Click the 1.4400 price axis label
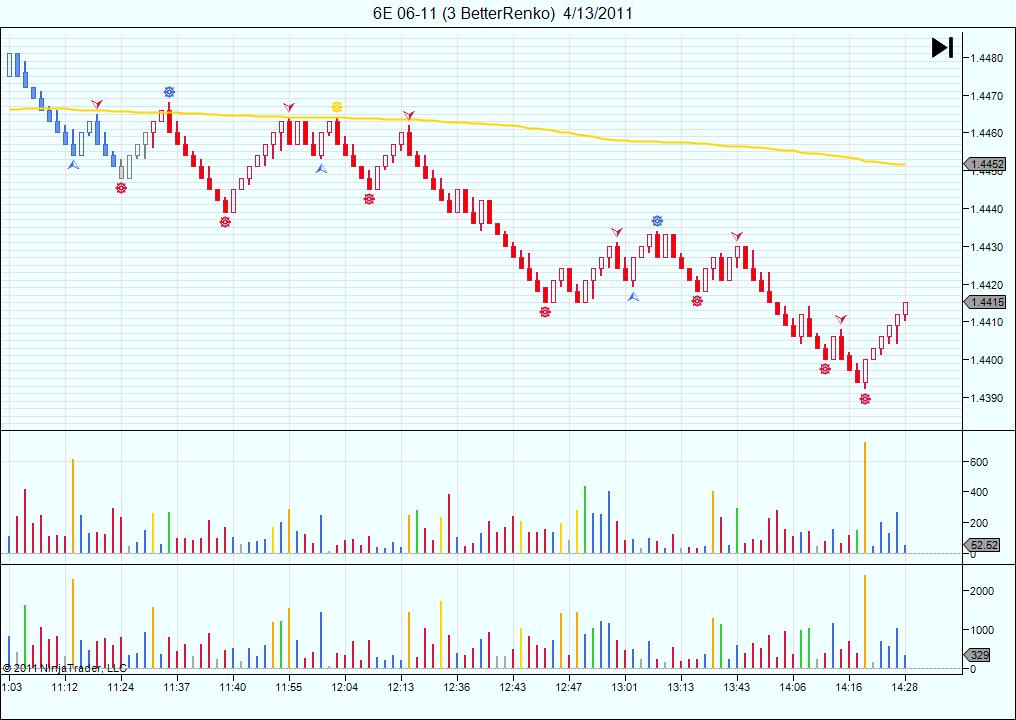 986,360
